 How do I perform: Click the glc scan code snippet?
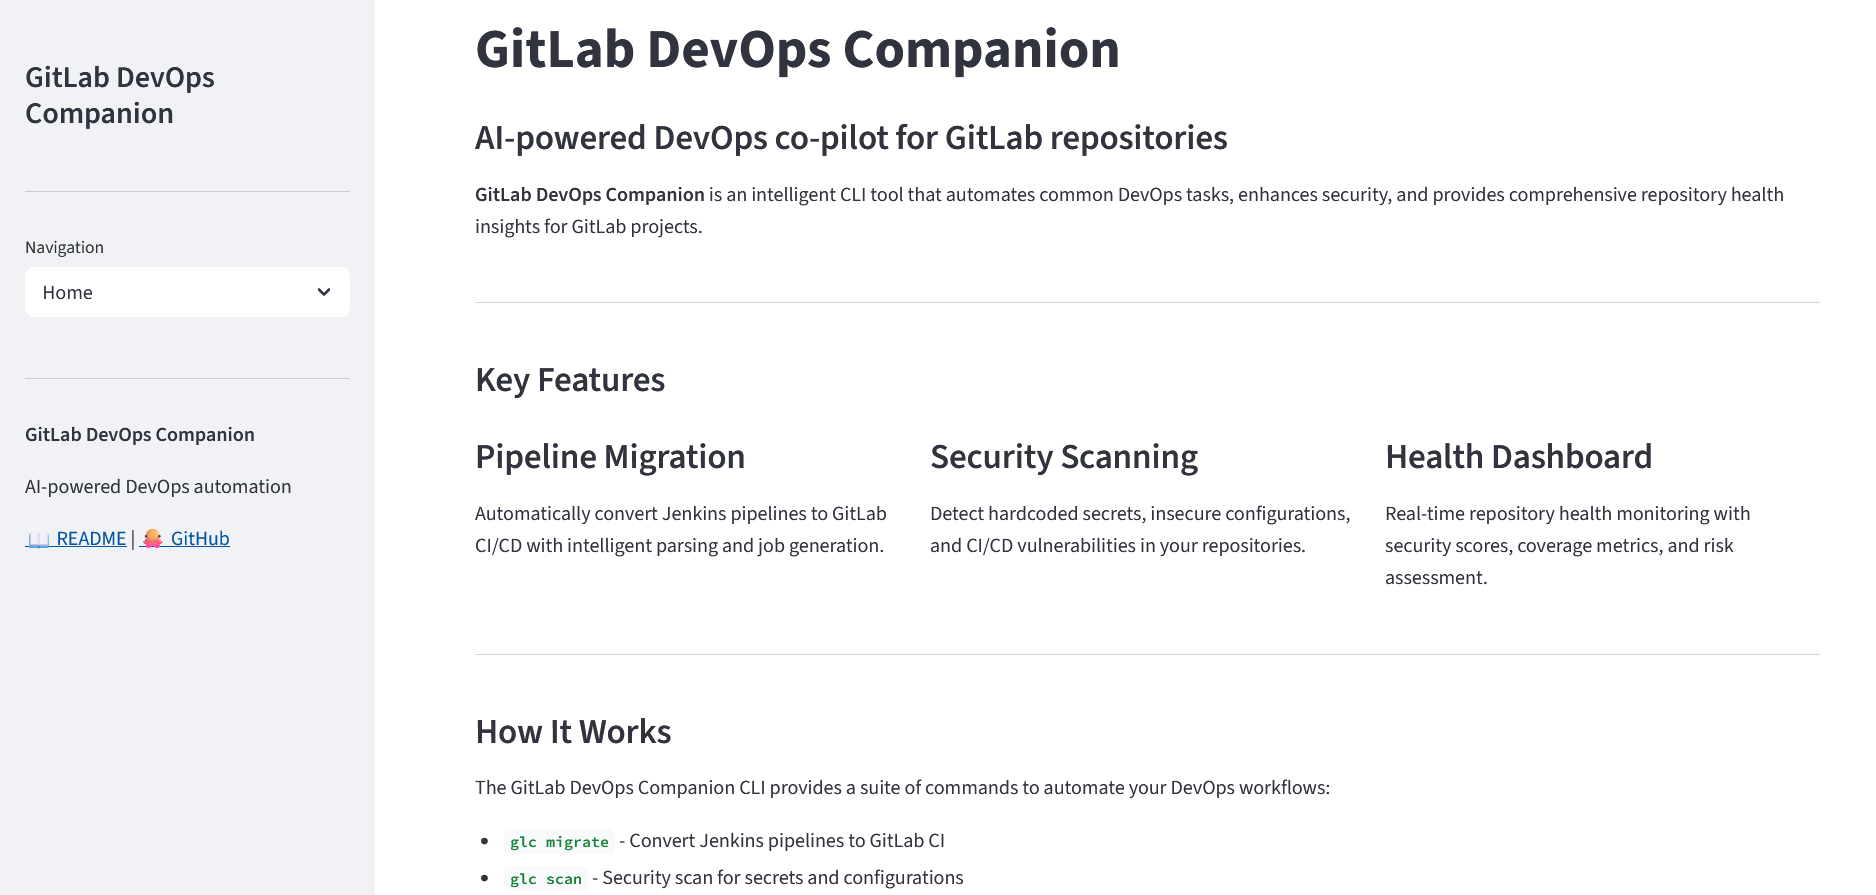[x=546, y=879]
